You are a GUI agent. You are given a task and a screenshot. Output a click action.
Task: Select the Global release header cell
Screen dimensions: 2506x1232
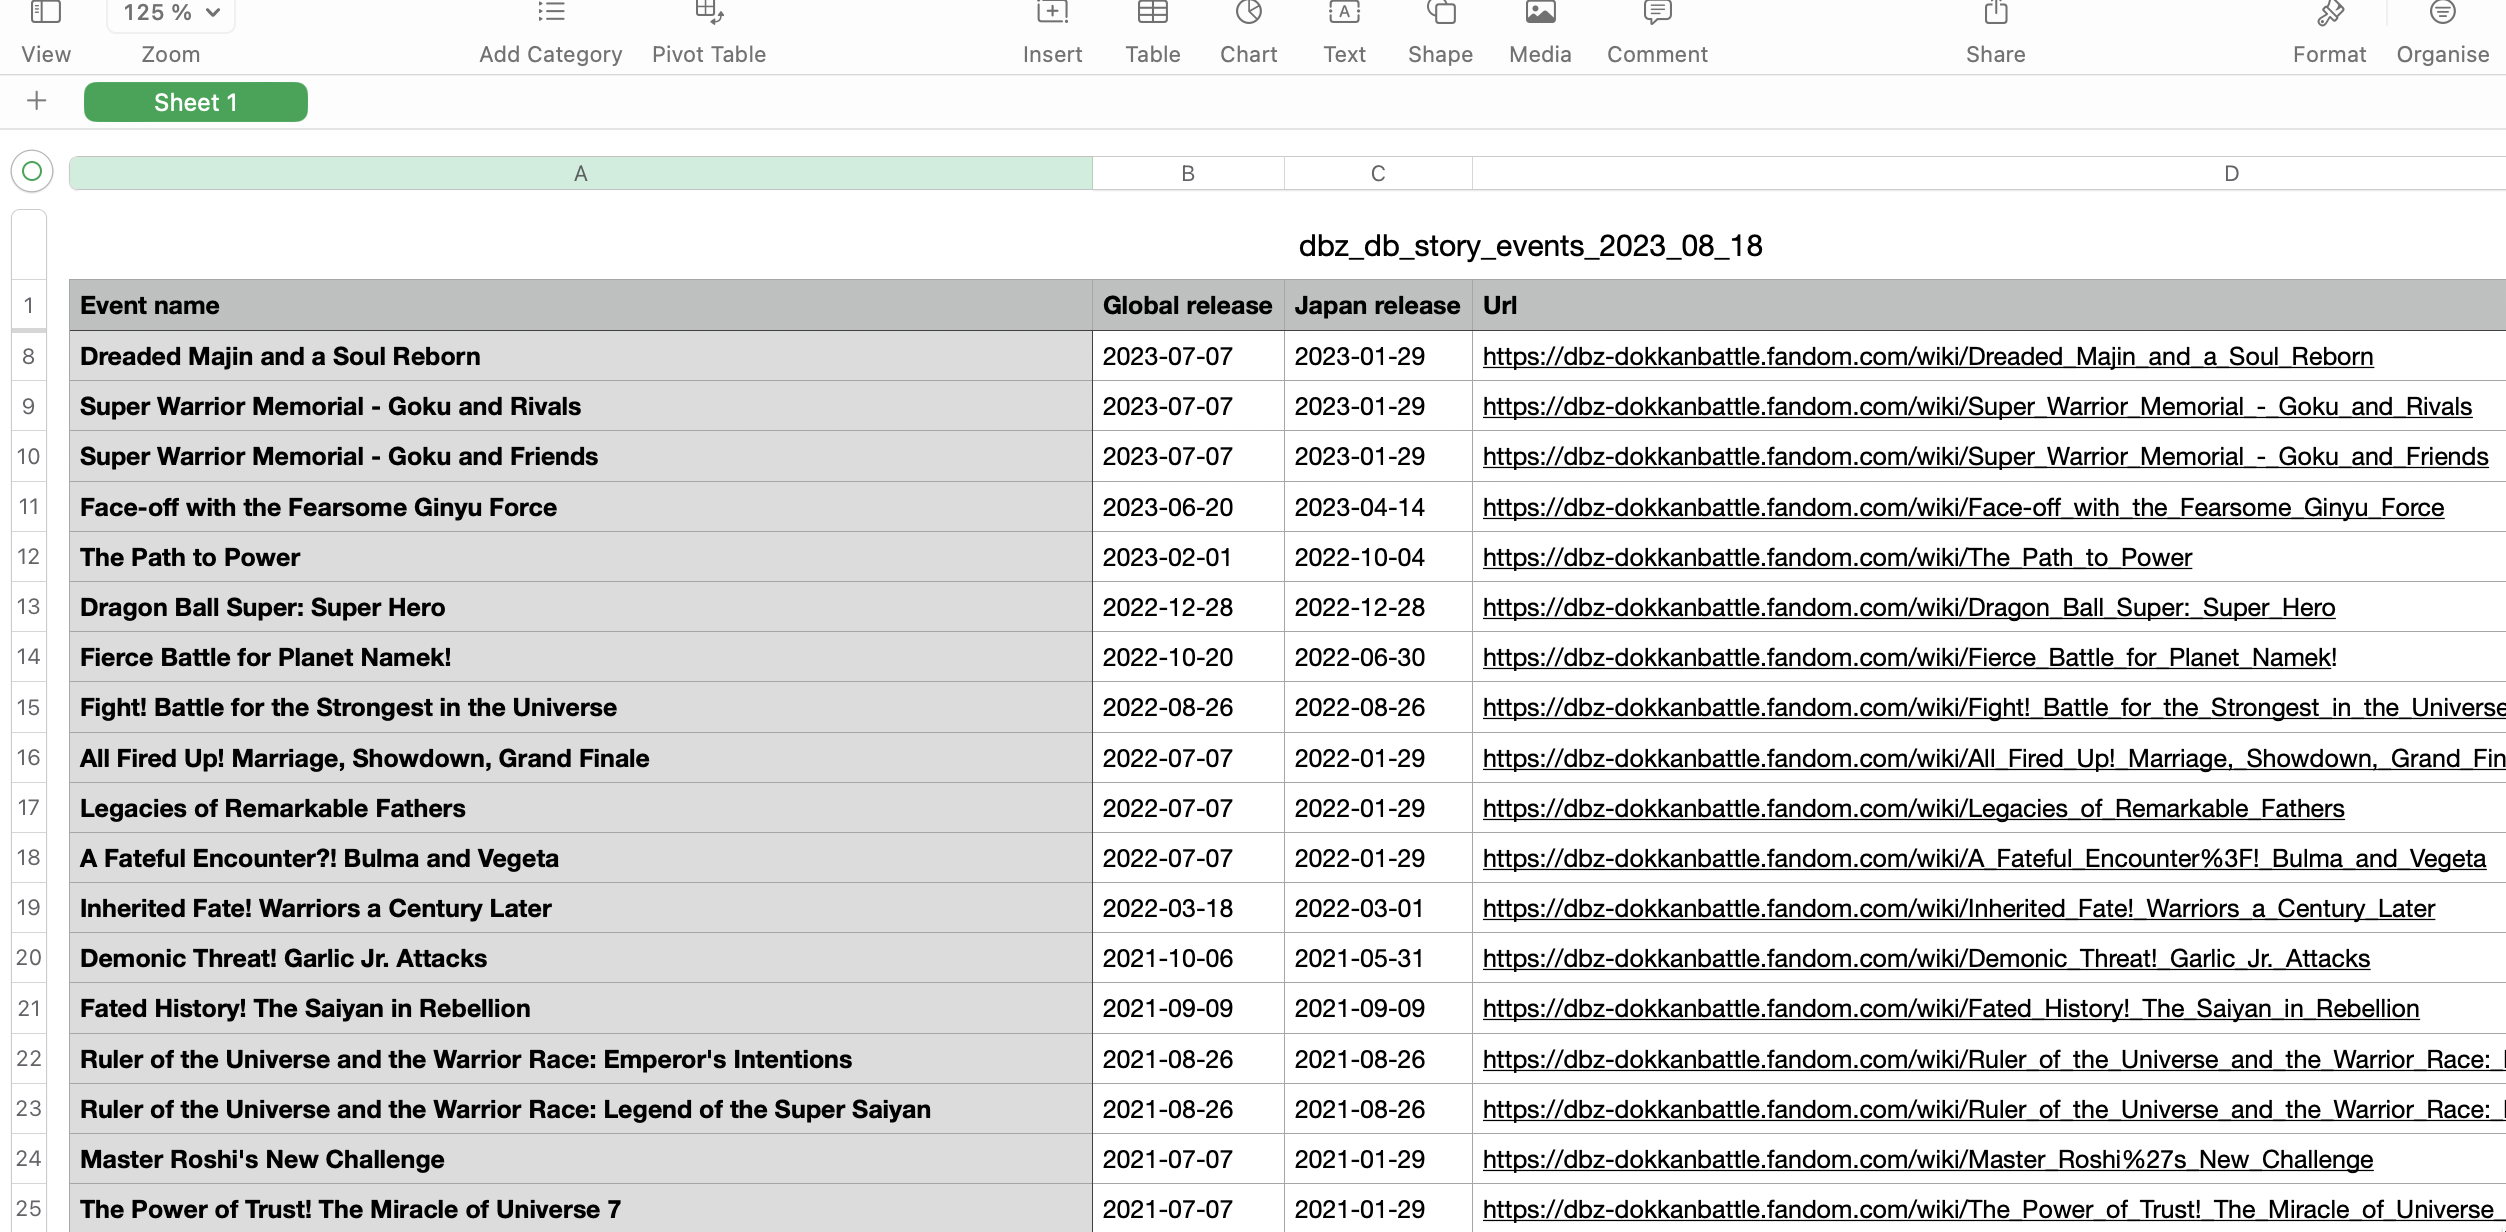pos(1188,305)
